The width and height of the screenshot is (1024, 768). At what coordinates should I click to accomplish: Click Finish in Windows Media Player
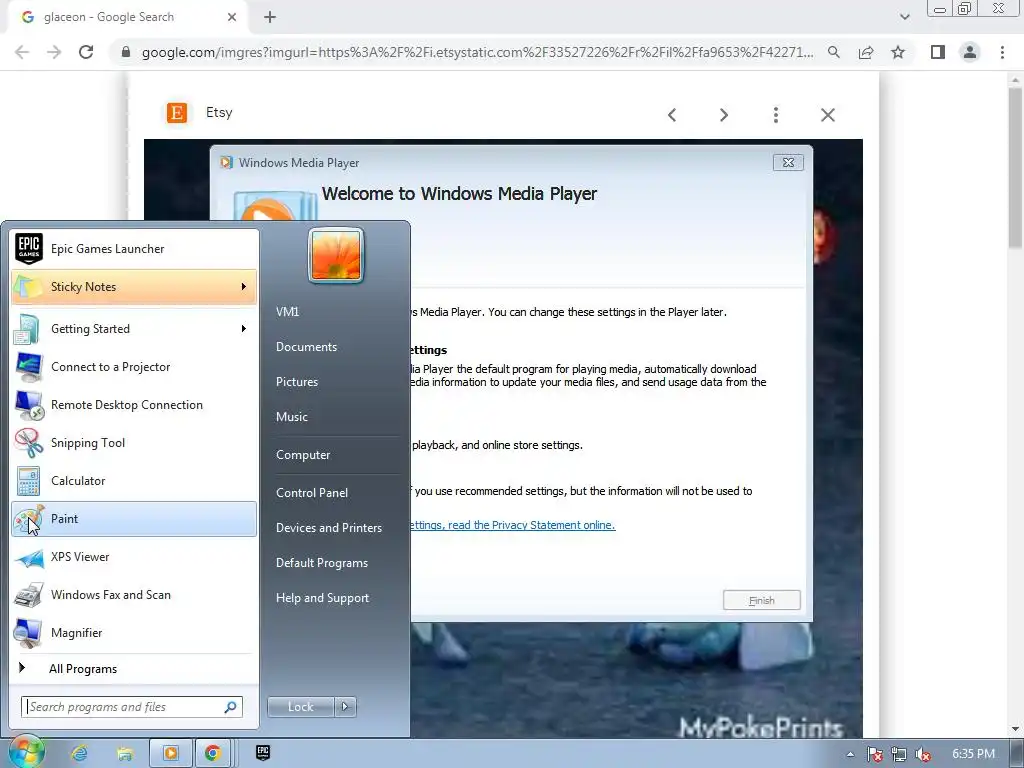[x=761, y=600]
